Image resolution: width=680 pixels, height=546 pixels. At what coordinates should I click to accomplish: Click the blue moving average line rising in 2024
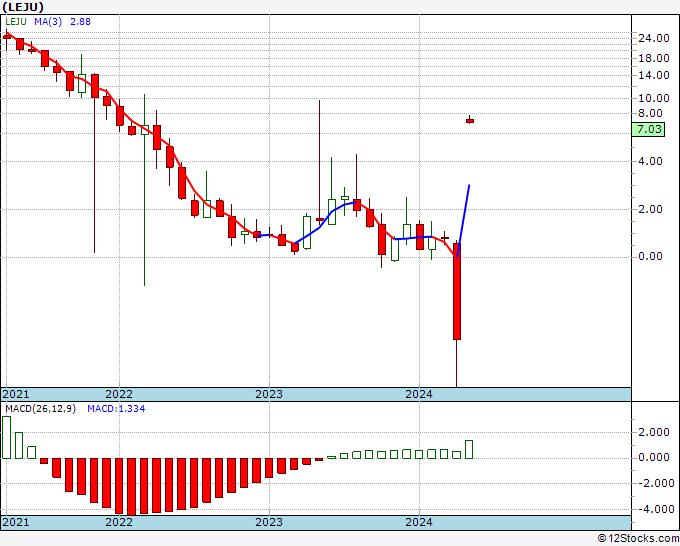point(463,221)
